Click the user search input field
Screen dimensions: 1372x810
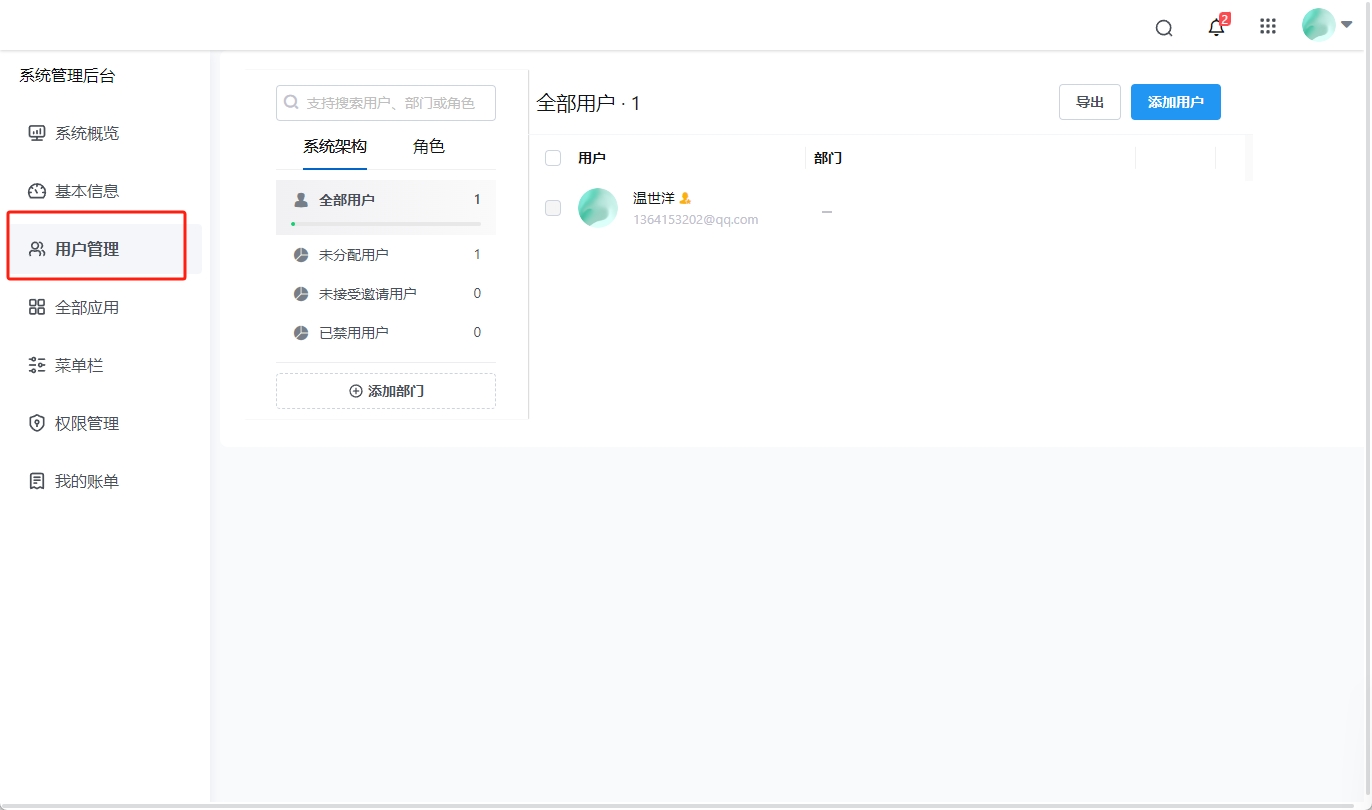(x=385, y=102)
